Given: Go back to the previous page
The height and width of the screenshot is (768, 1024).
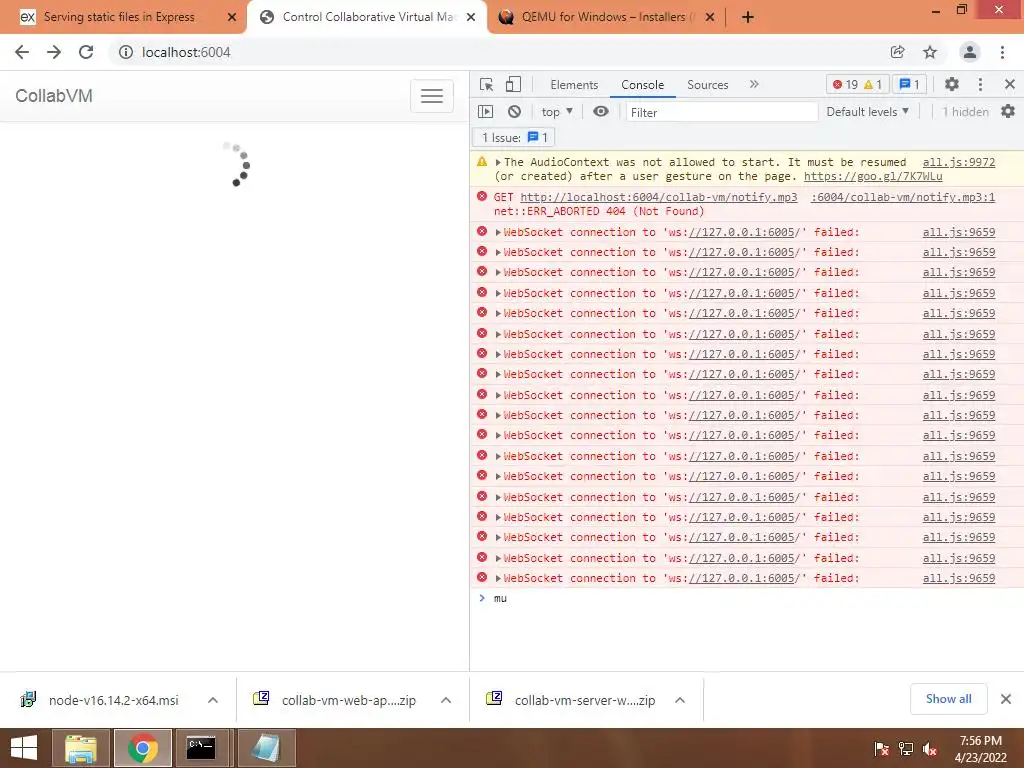Looking at the screenshot, I should click(22, 52).
